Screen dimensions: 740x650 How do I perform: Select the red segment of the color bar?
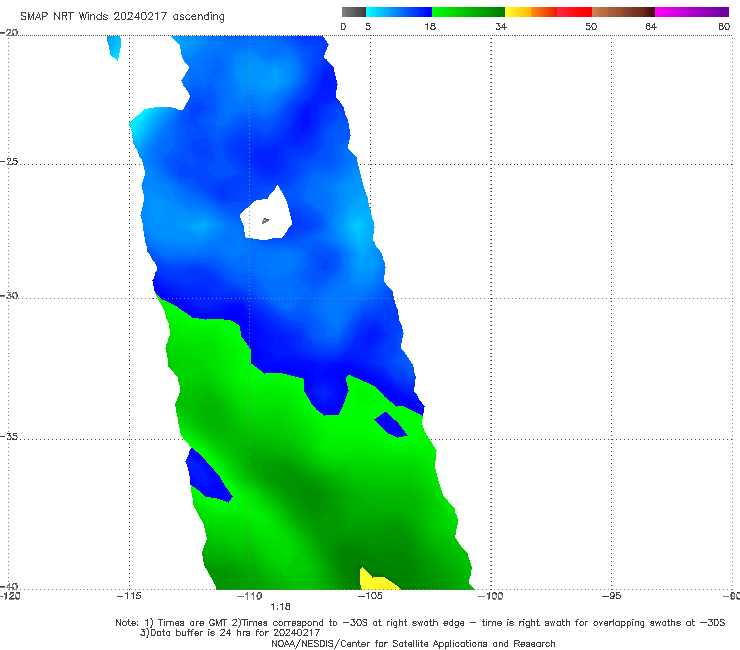574,12
